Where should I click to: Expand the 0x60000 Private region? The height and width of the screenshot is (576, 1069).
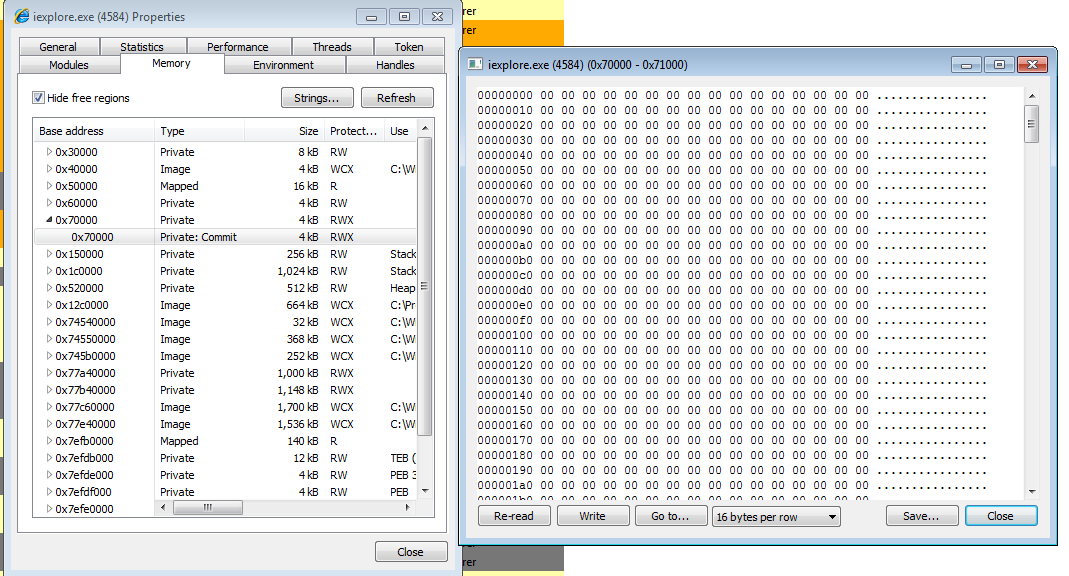(x=49, y=202)
